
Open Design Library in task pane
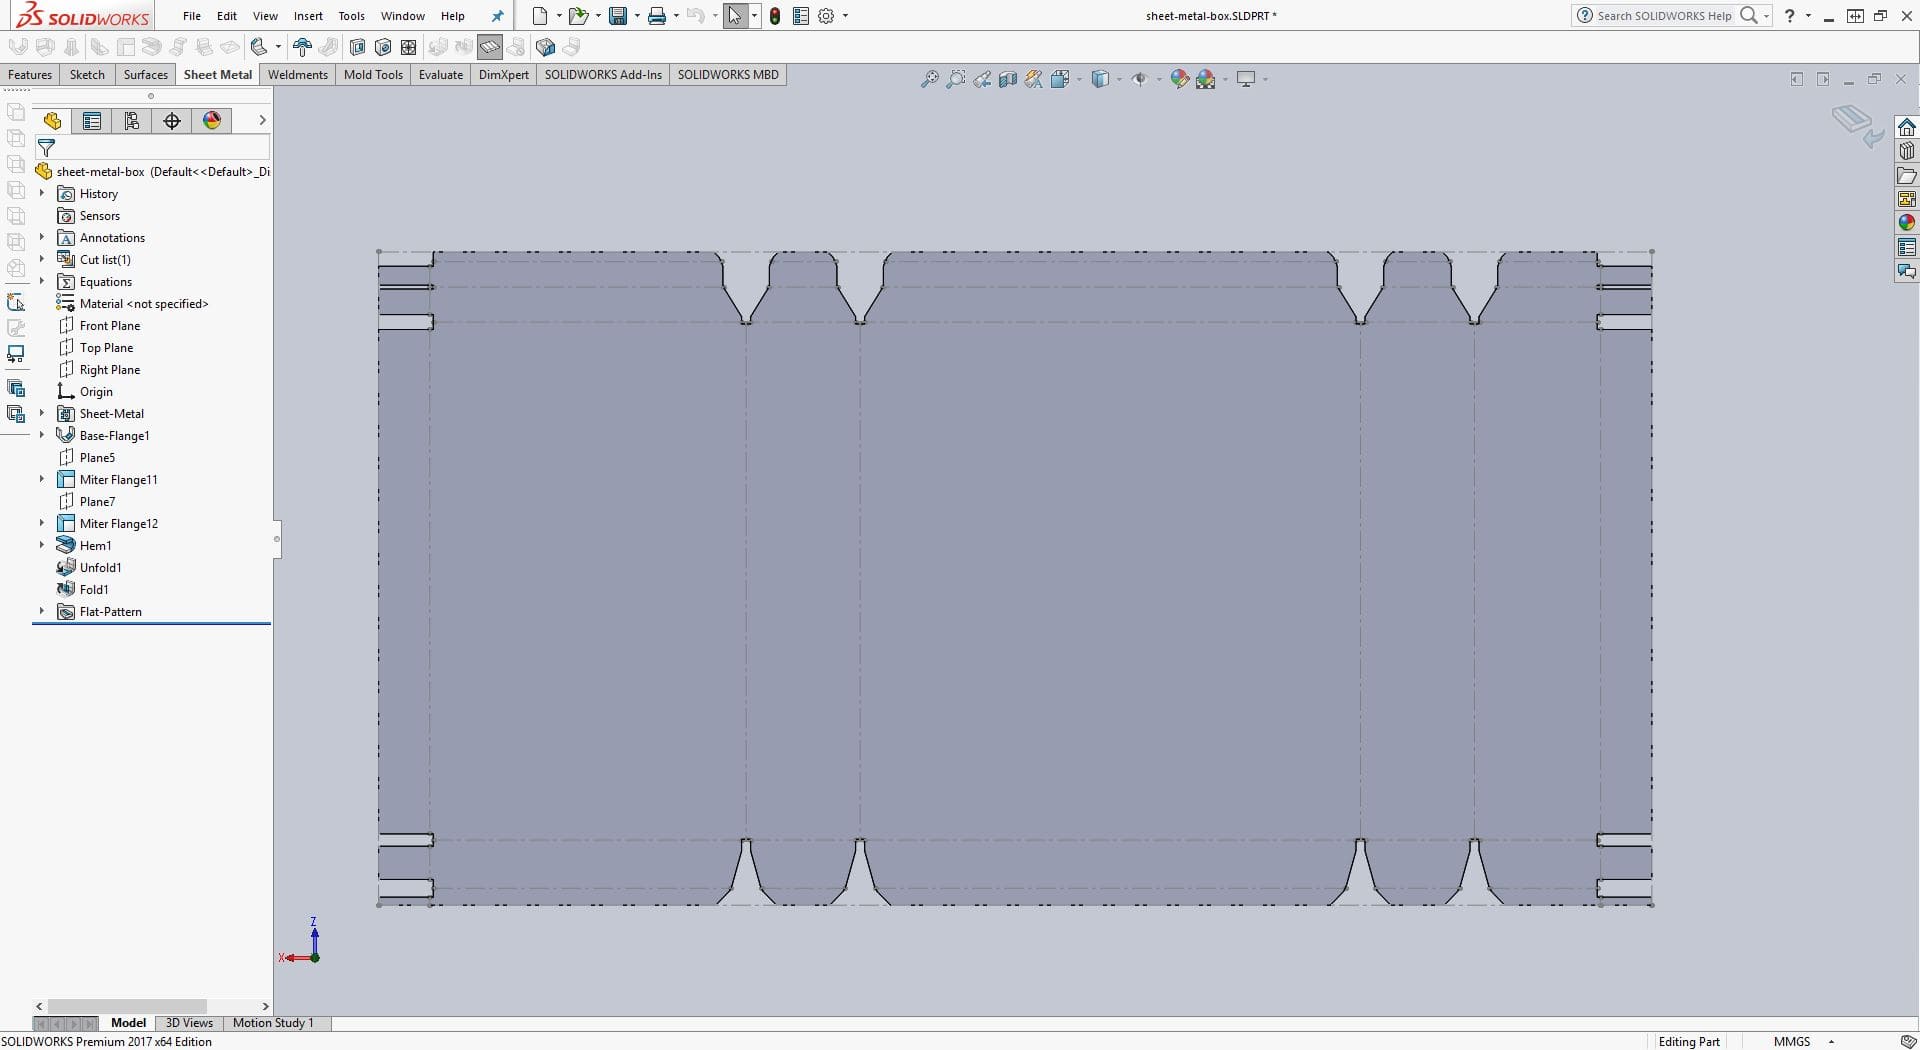point(1907,151)
